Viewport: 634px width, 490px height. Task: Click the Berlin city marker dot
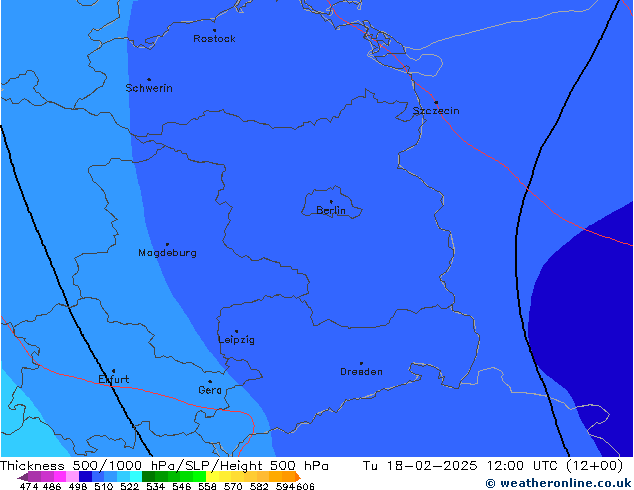[x=331, y=202]
